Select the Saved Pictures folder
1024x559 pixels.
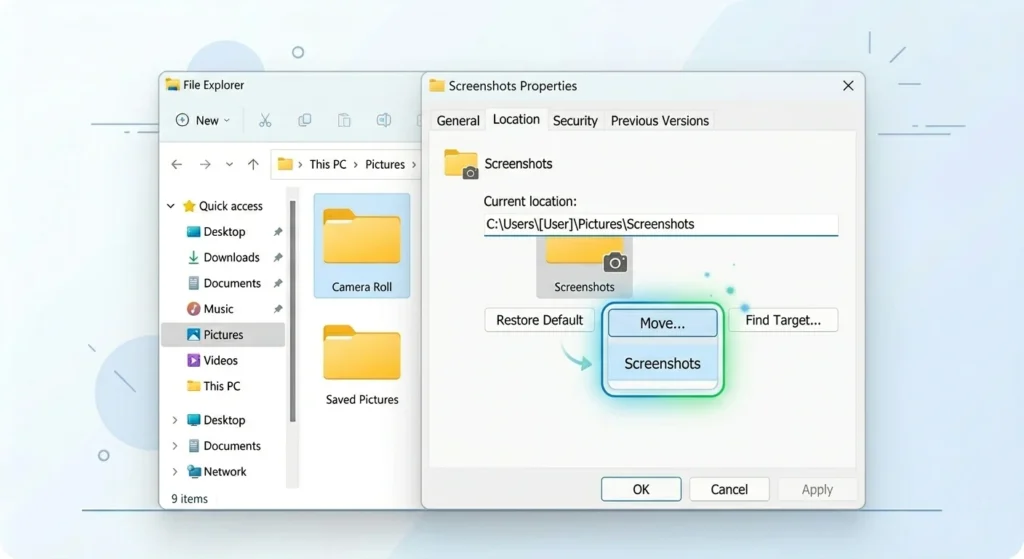point(362,365)
